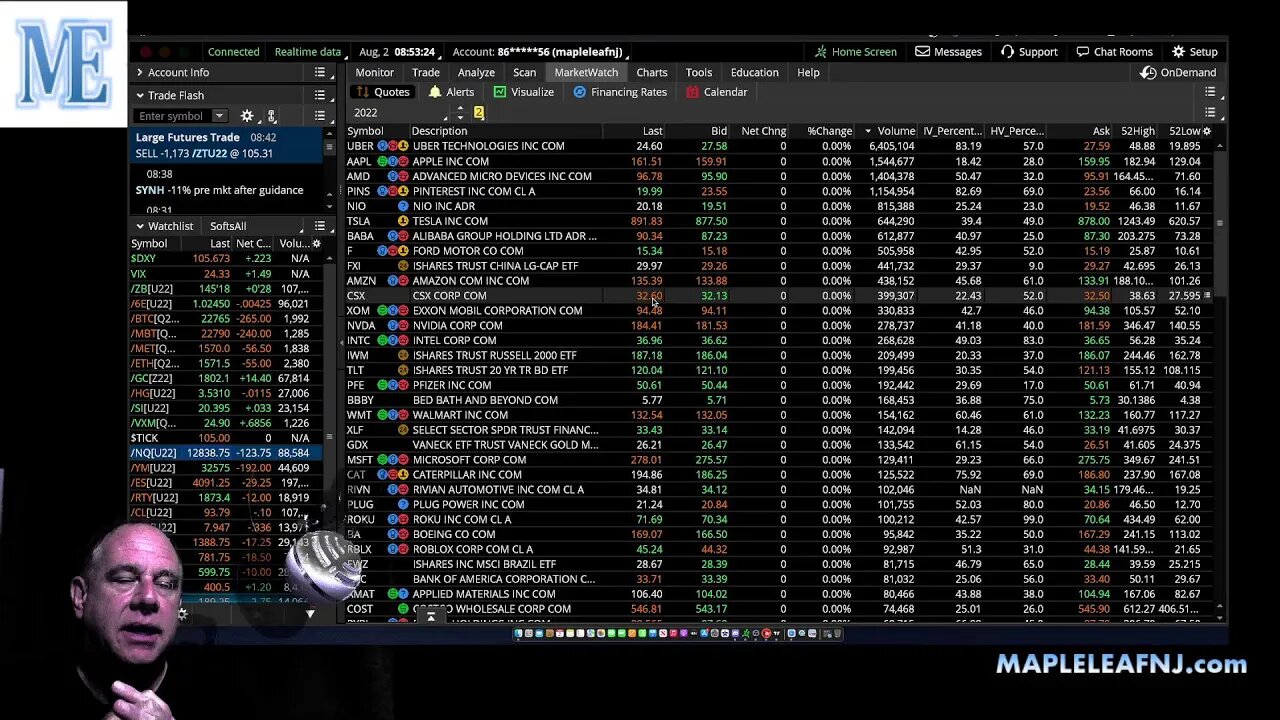Select the WALMART INC COM row
The width and height of the screenshot is (1280, 720).
coord(780,415)
